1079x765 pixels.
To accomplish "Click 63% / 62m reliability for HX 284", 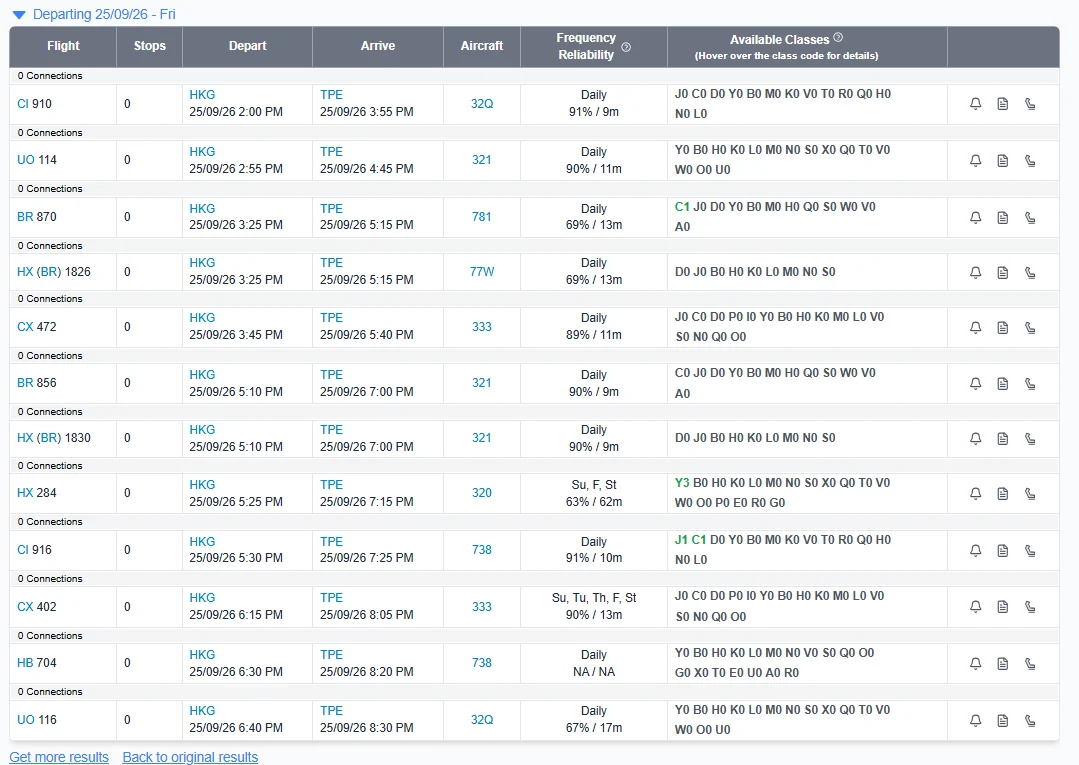I will click(x=594, y=502).
